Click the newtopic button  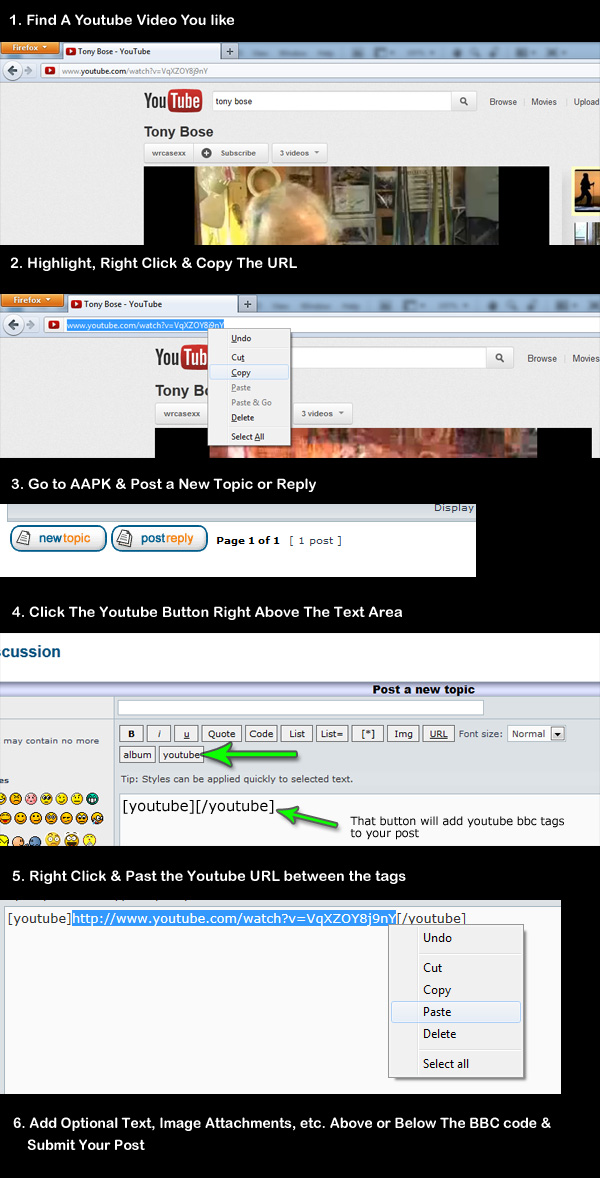[x=59, y=539]
